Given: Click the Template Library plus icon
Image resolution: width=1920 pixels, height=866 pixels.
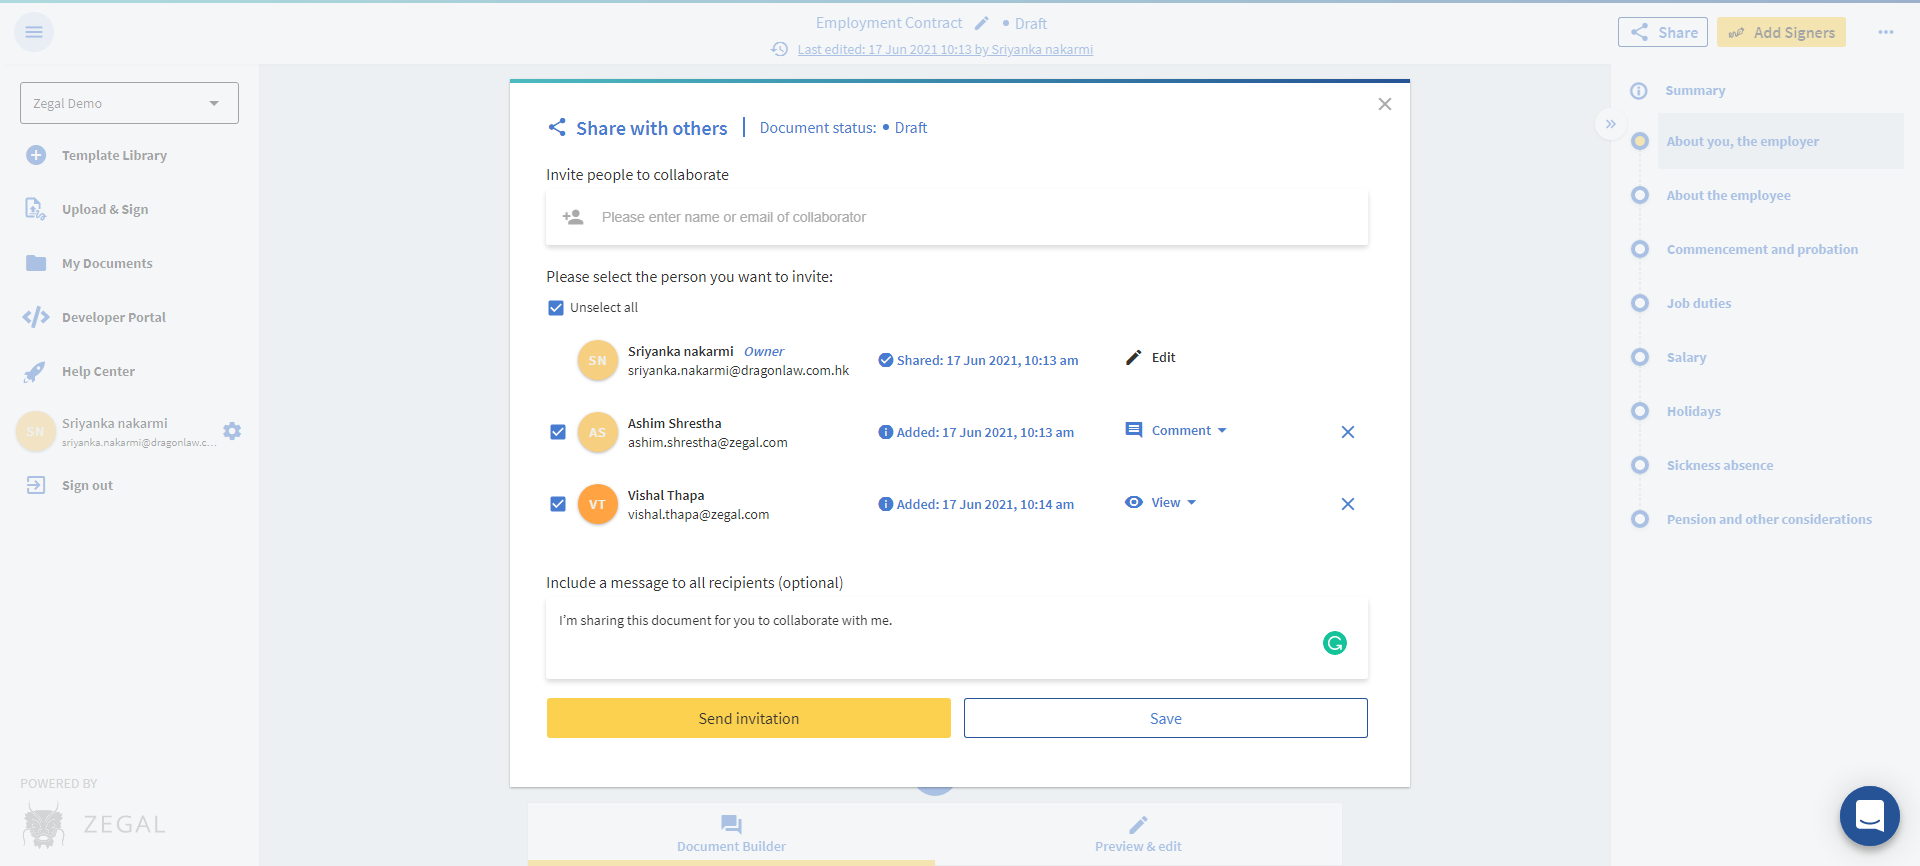Looking at the screenshot, I should pyautogui.click(x=36, y=155).
